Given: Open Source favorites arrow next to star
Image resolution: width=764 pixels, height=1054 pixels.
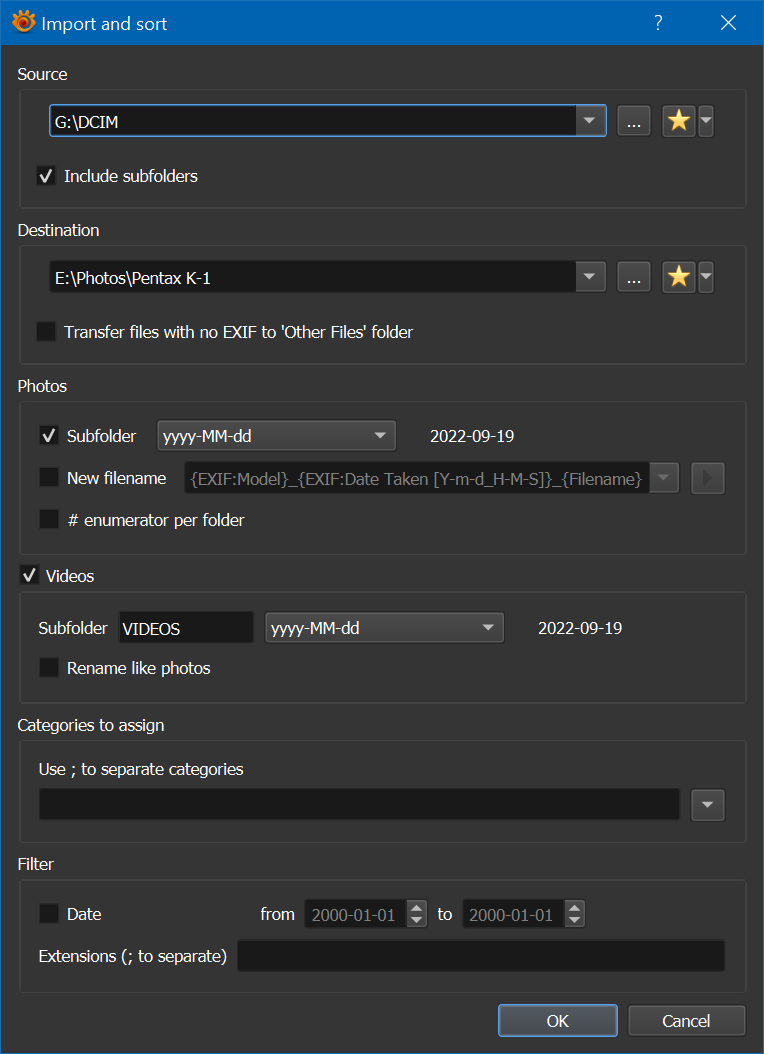Looking at the screenshot, I should coord(706,121).
